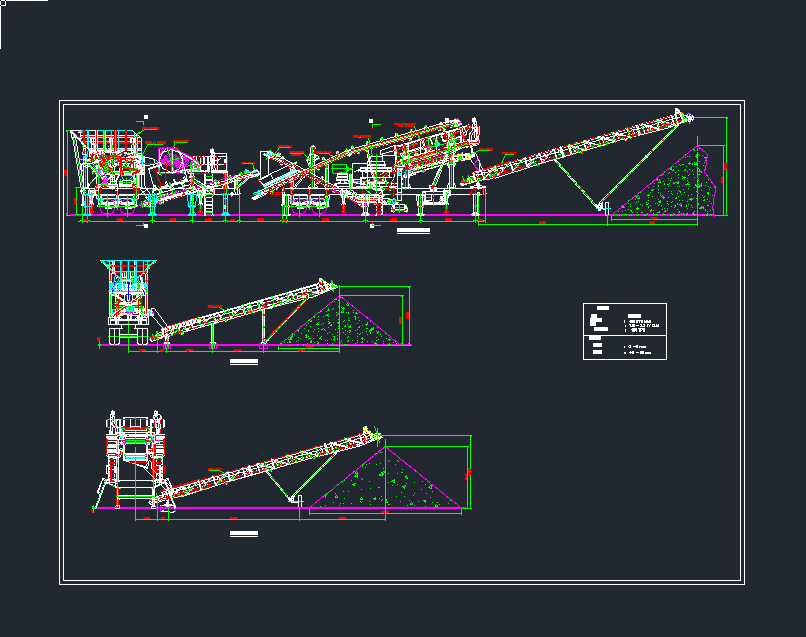Click the title label under the bottom view
Image resolution: width=806 pixels, height=637 pixels.
coord(243,535)
